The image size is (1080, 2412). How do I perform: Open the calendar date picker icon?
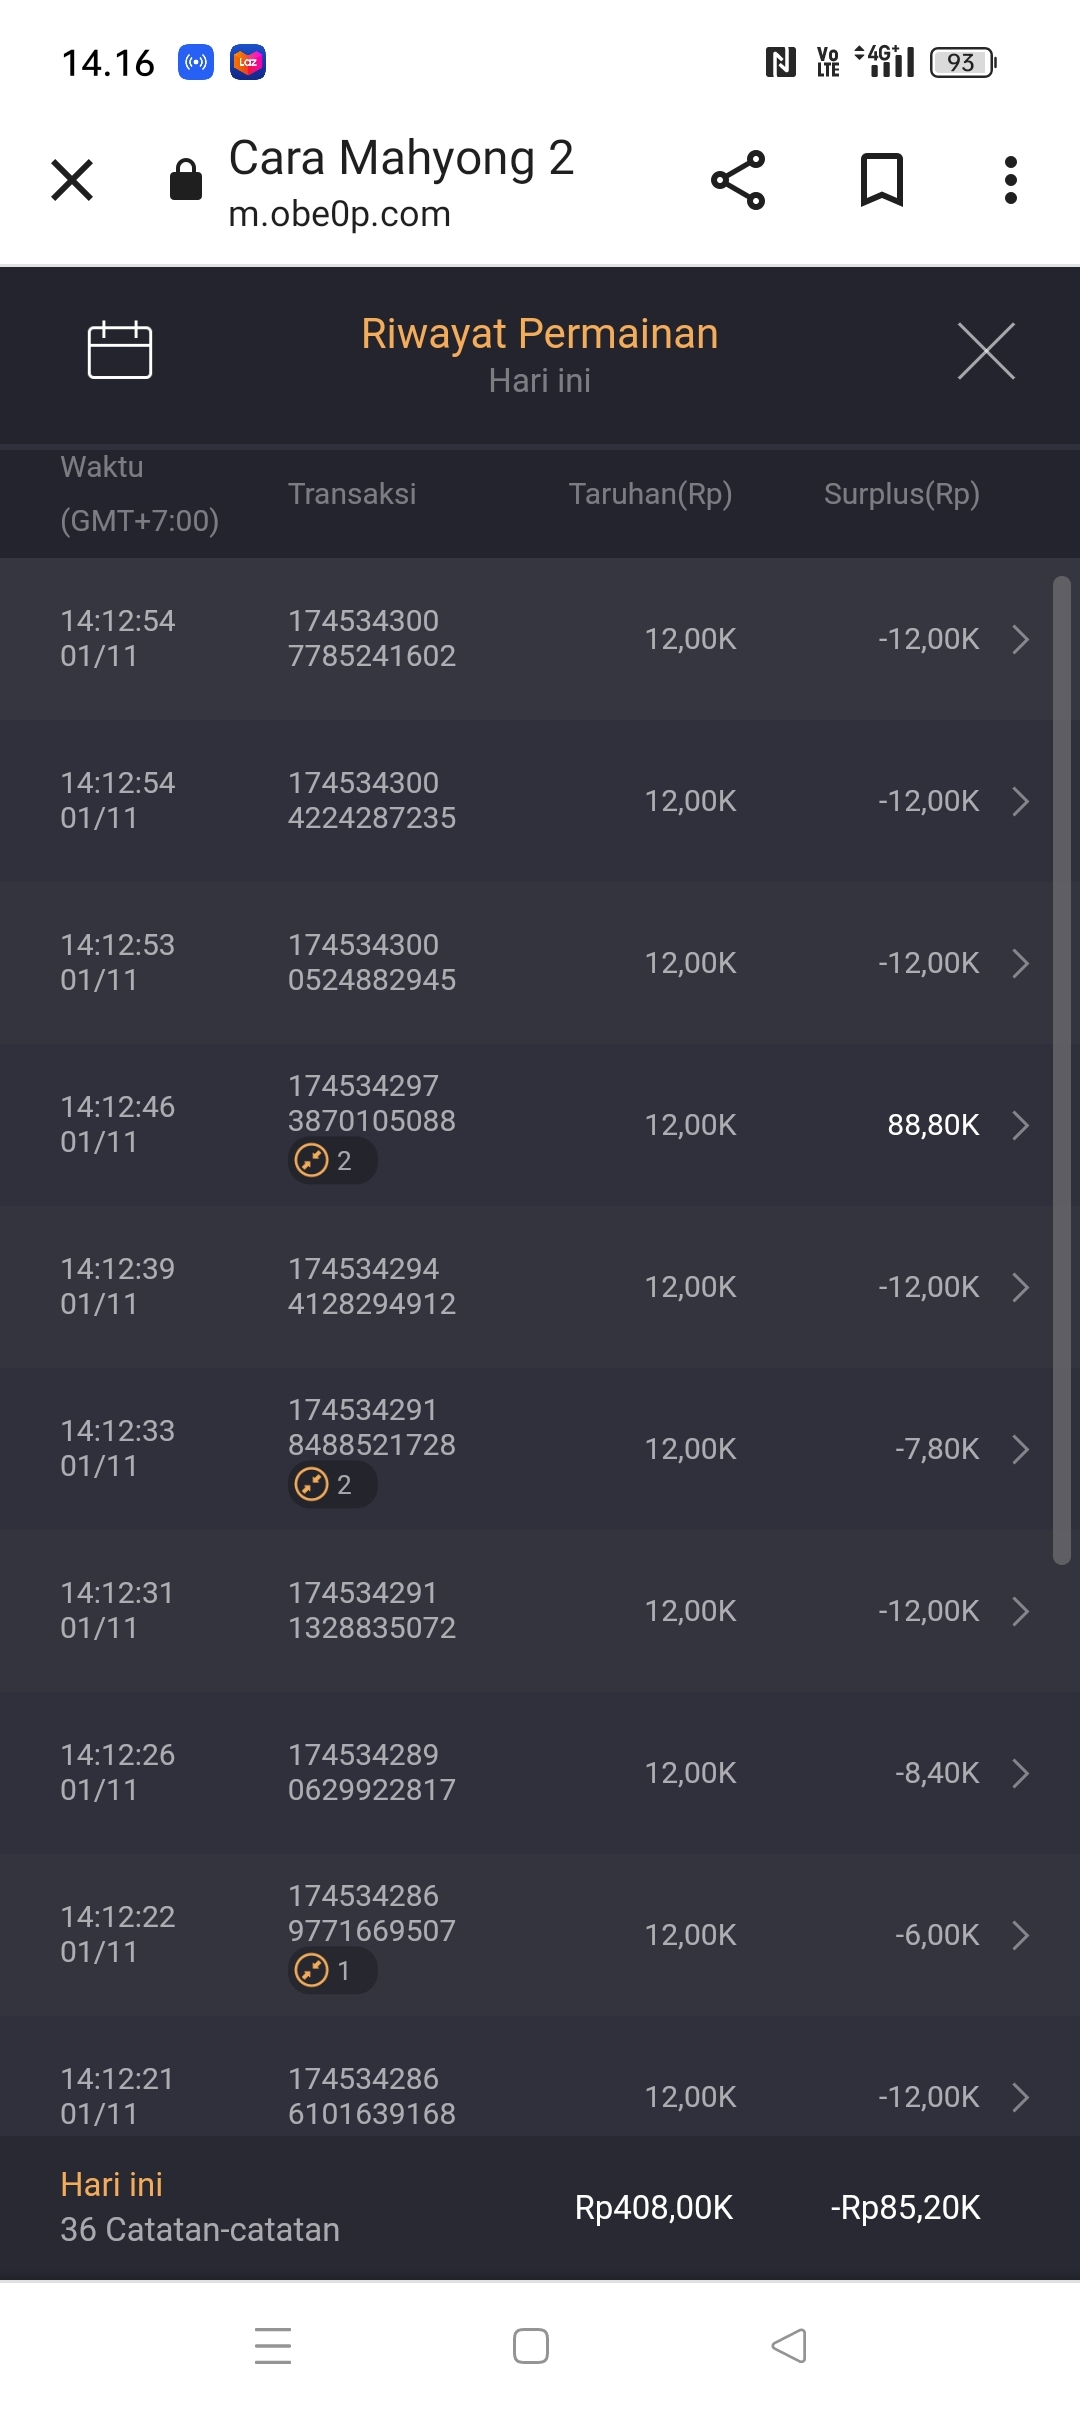click(120, 350)
